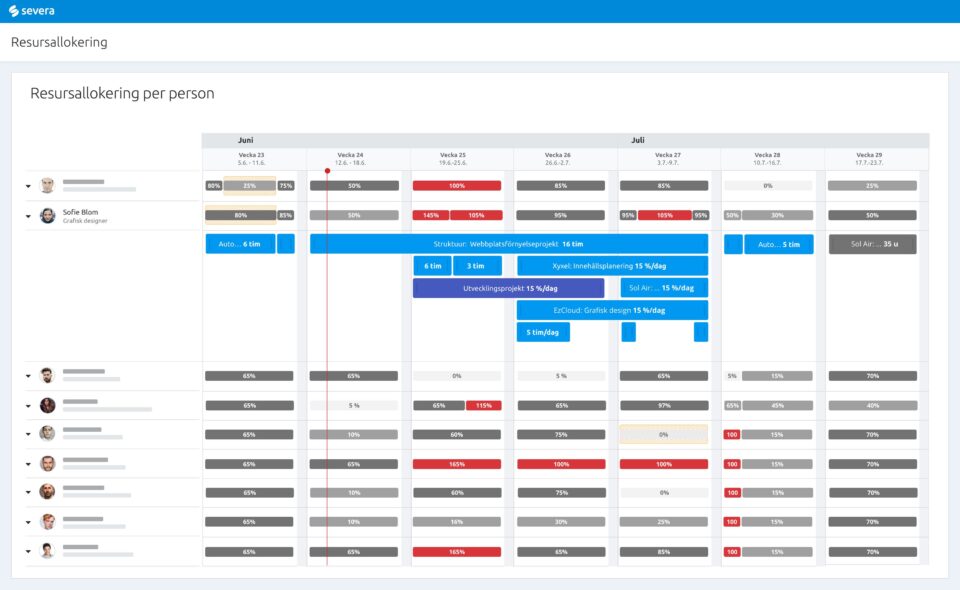Select the purple Utvecklingsprojekt allocation bar
960x590 pixels.
click(x=508, y=288)
